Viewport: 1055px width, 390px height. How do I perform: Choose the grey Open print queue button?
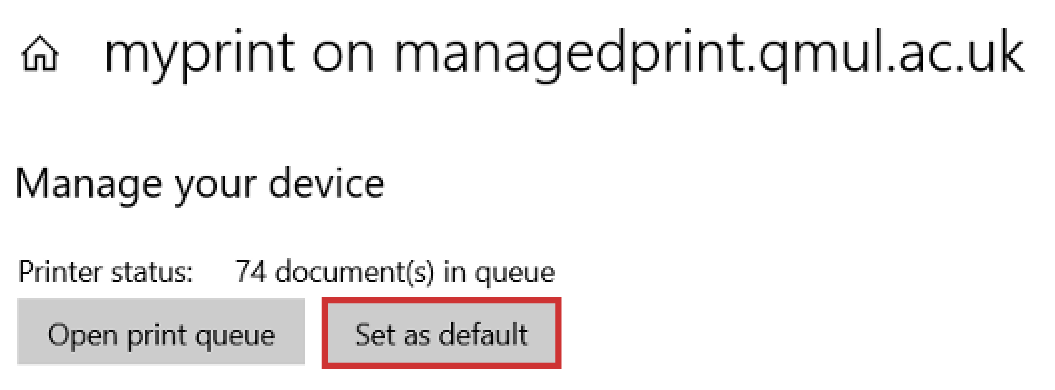(161, 332)
